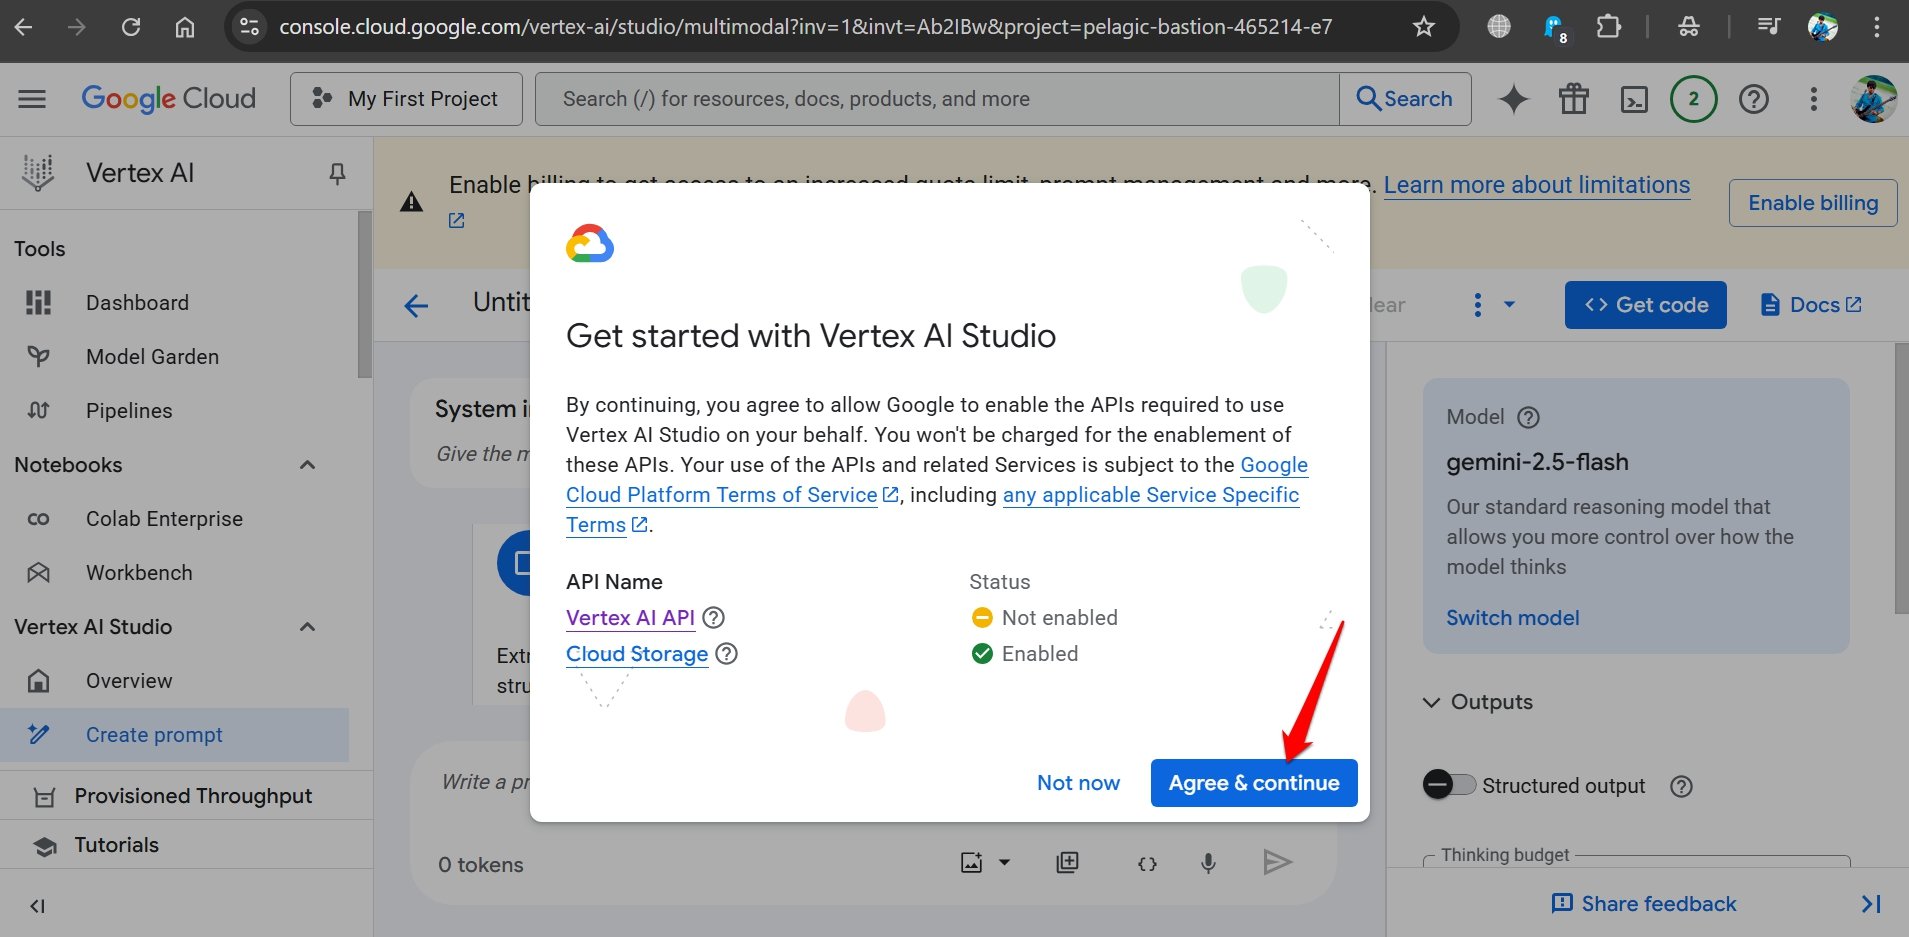Collapse the Vertex AI Studio section

308,627
